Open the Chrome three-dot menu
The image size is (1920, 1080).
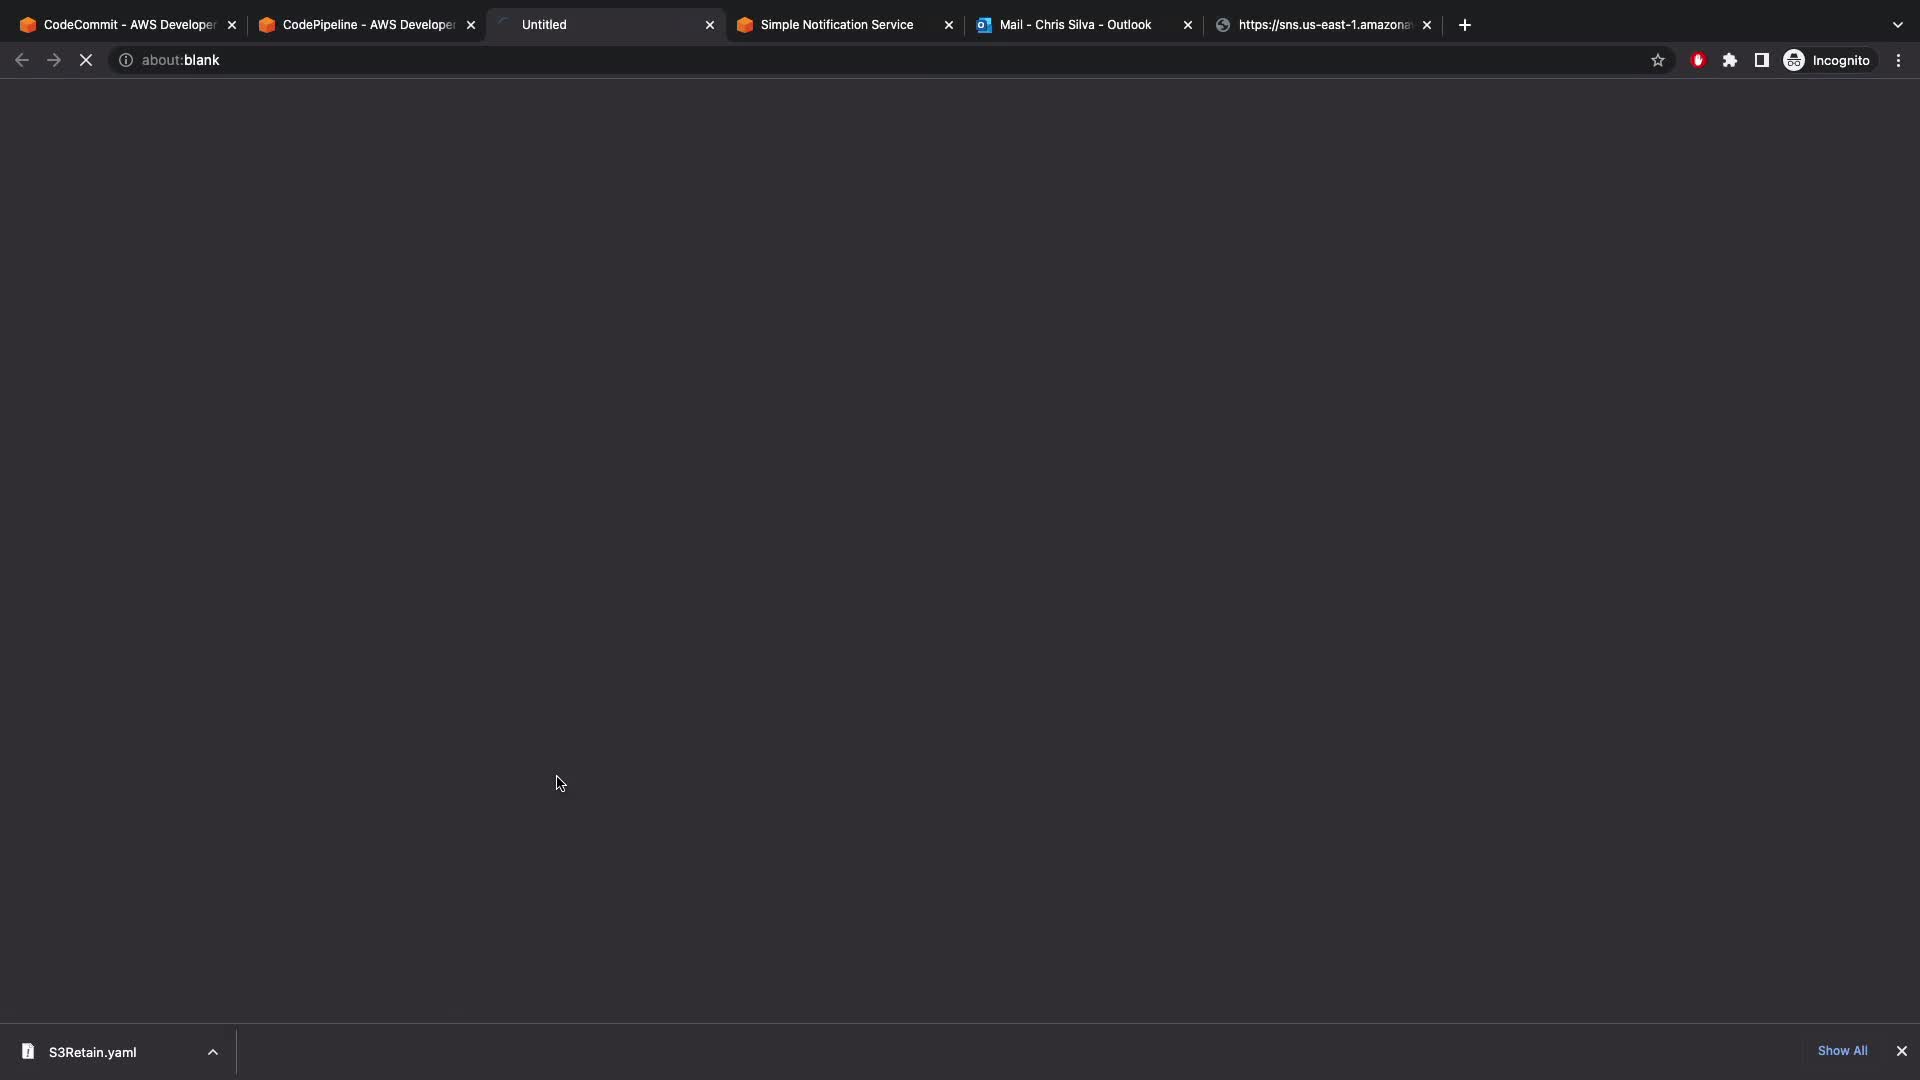tap(1898, 60)
